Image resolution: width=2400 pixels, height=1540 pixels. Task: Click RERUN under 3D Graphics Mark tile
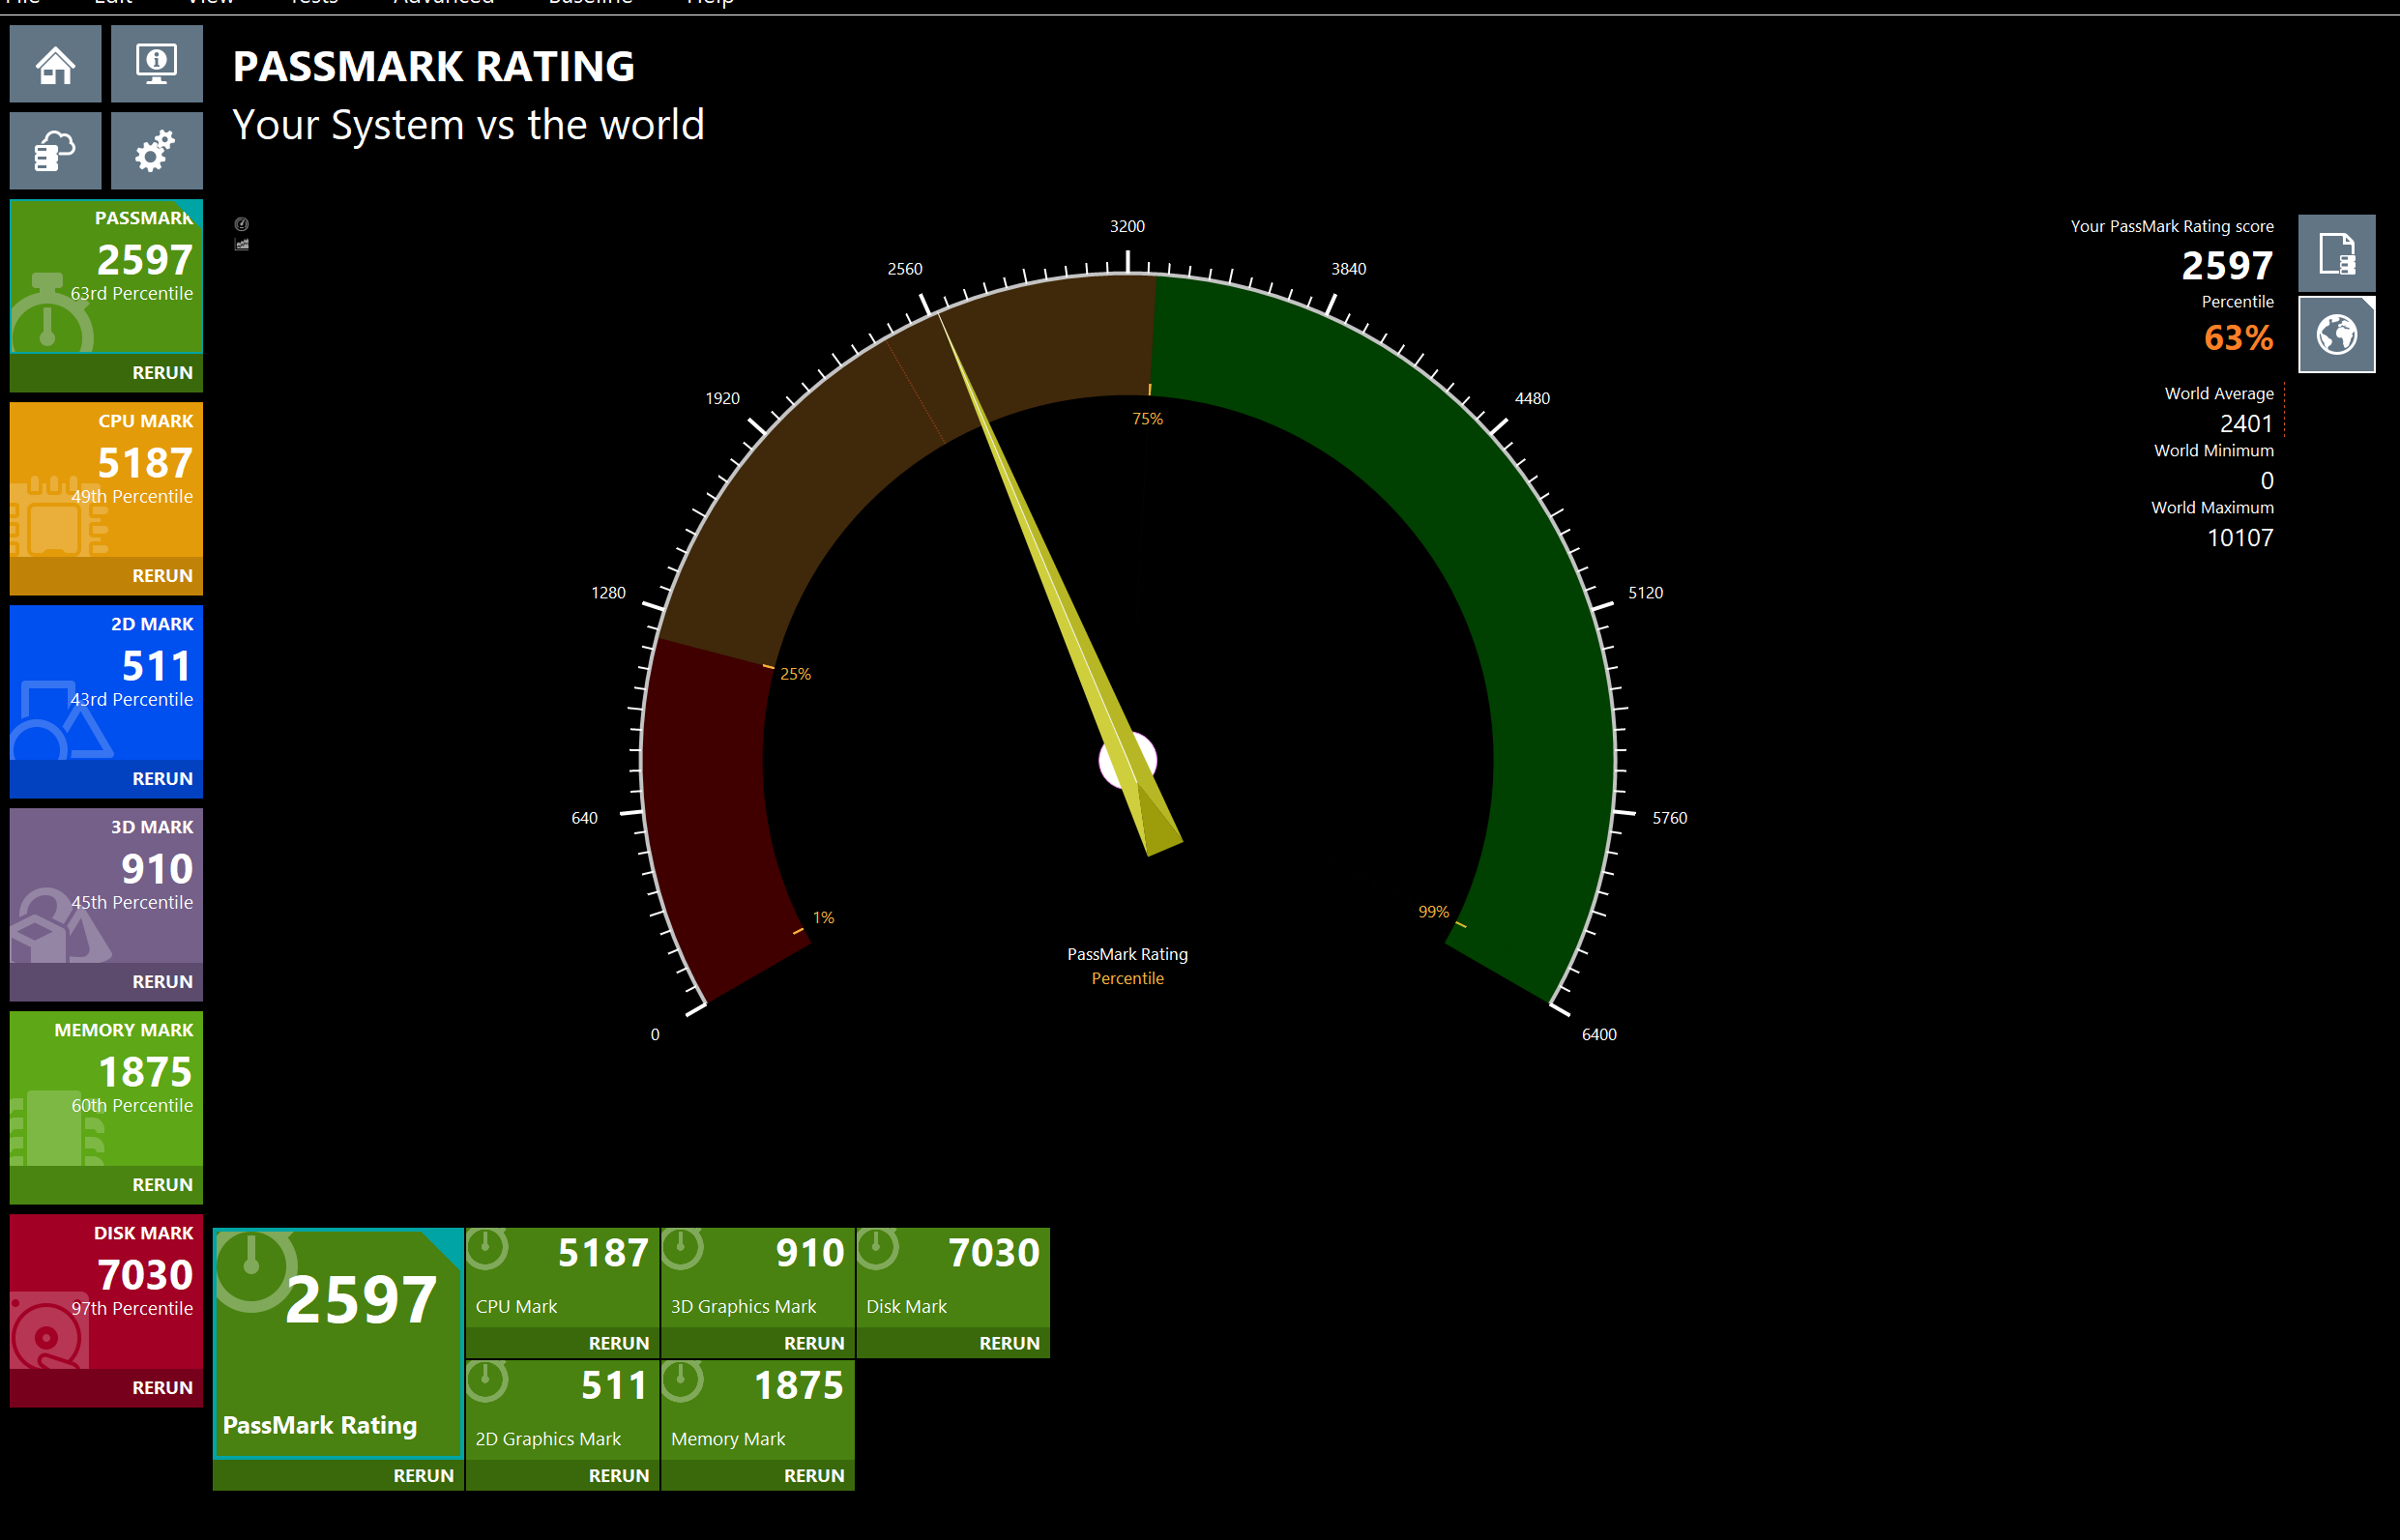(758, 1344)
